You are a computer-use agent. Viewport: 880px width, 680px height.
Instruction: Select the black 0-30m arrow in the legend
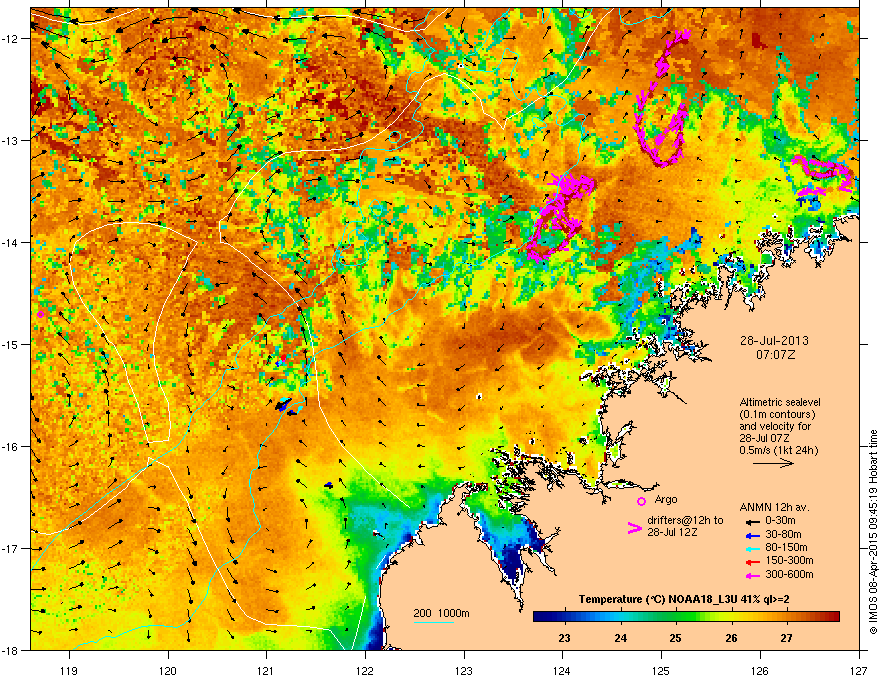[752, 522]
